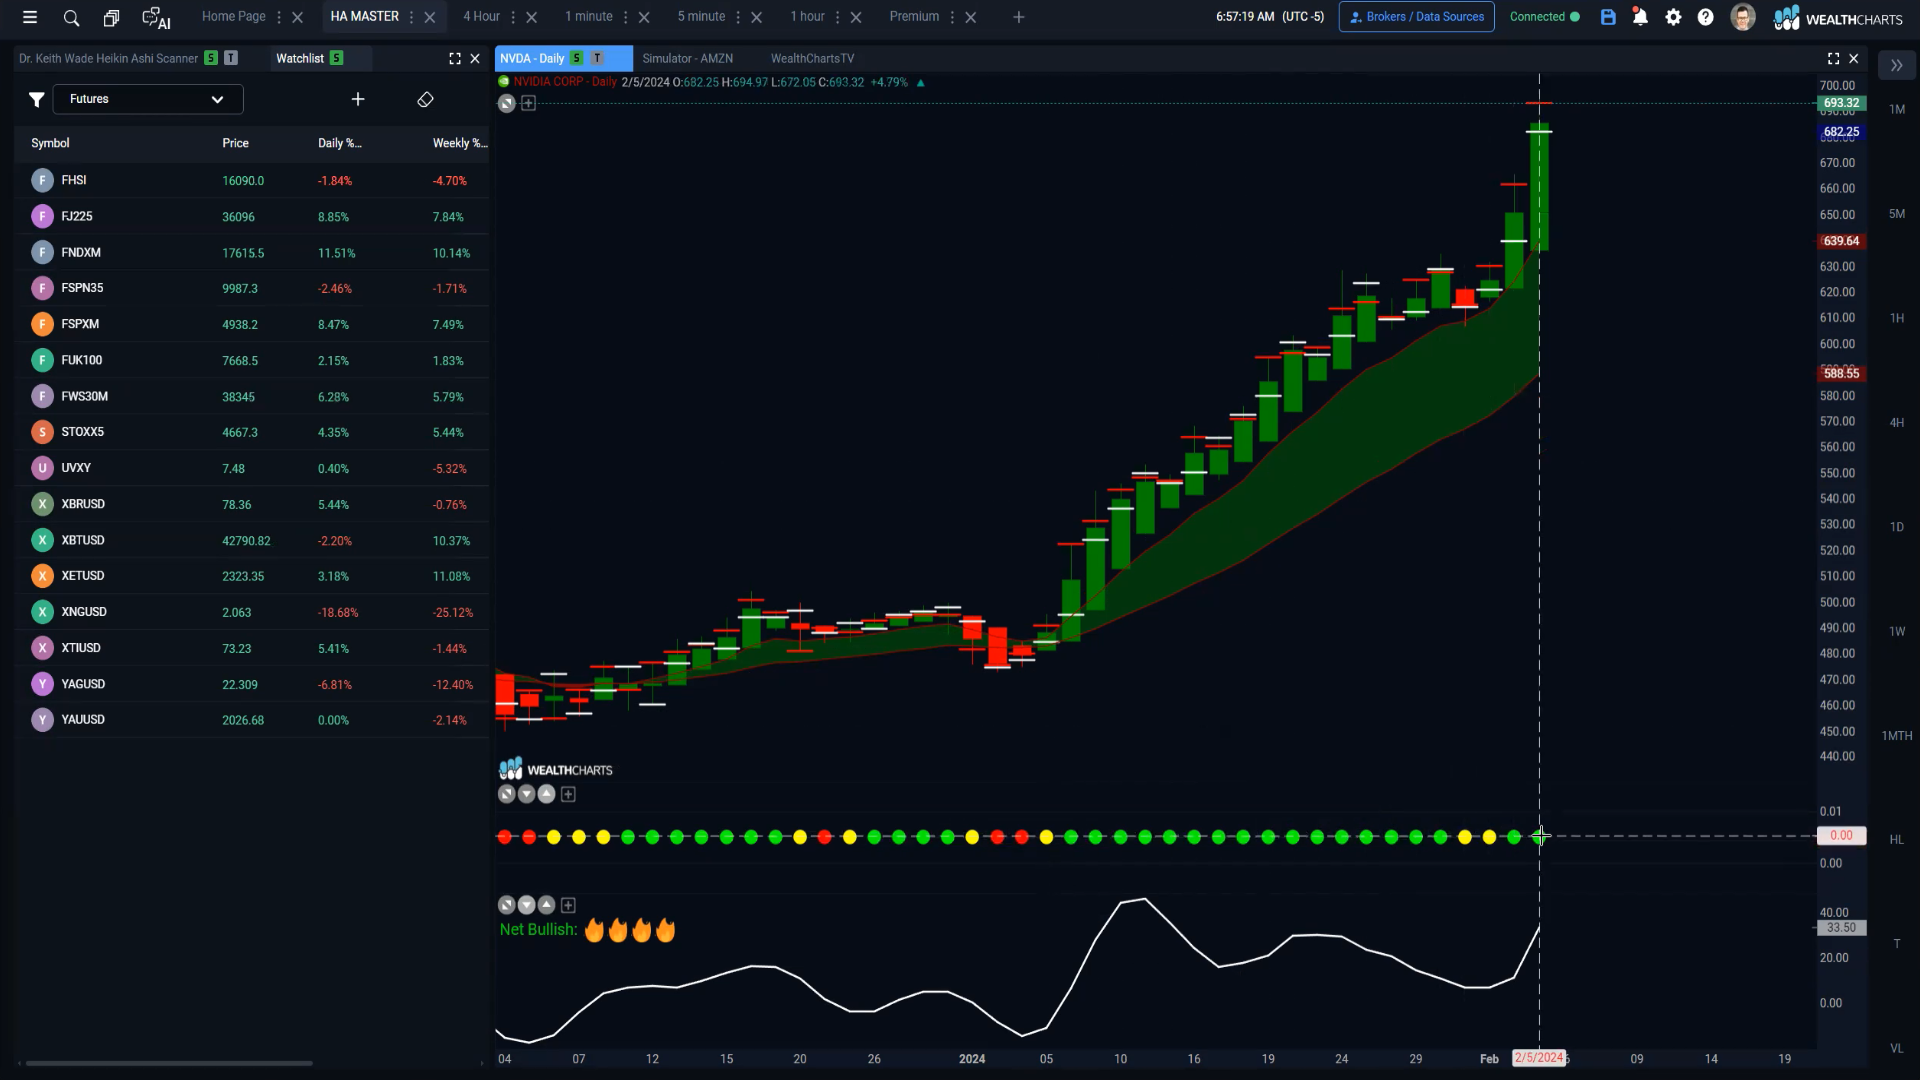Switch to the 1 minute workspace tab
The height and width of the screenshot is (1080, 1920).
pyautogui.click(x=589, y=17)
